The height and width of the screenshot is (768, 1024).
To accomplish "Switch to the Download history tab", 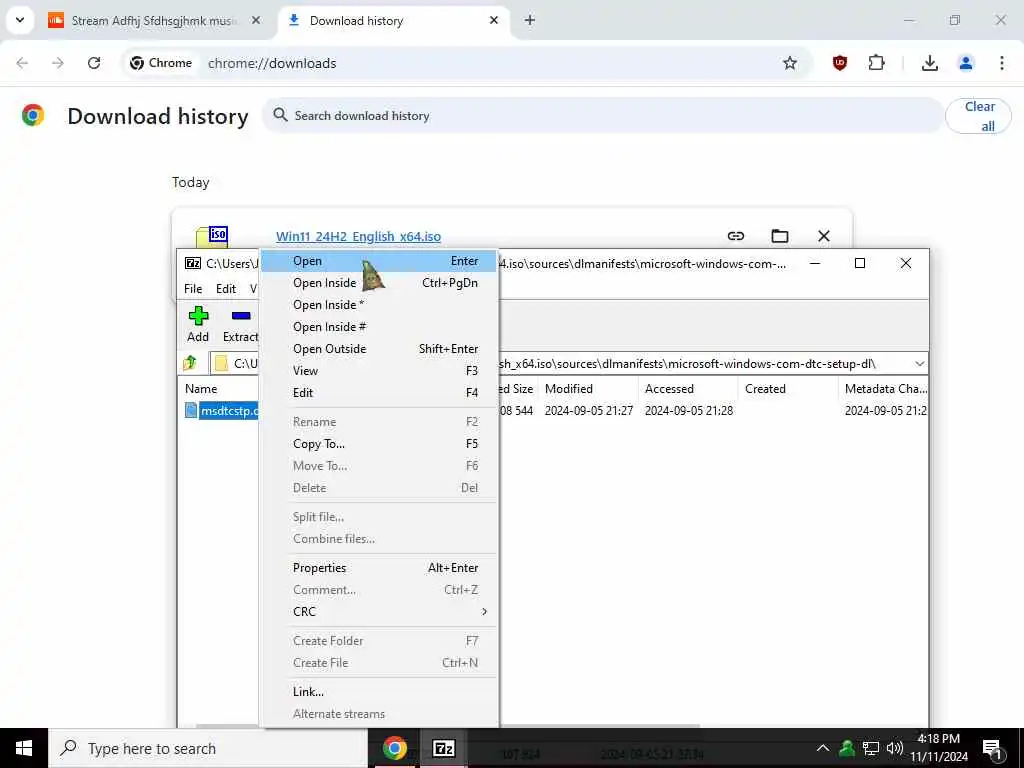I will tap(392, 20).
